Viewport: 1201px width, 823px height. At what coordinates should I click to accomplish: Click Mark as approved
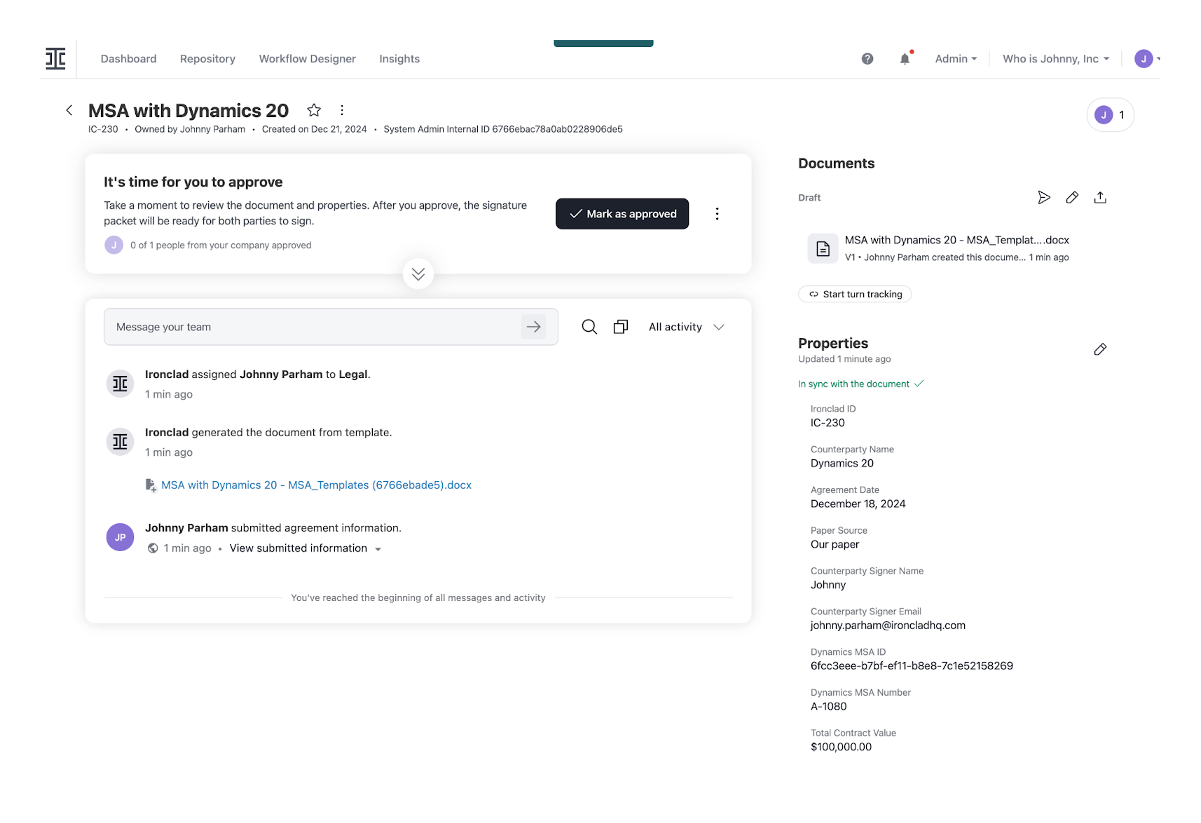click(x=622, y=214)
